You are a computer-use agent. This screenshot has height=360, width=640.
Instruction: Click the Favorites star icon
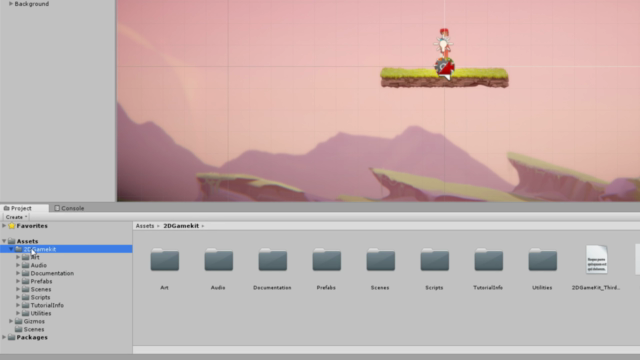(x=11, y=226)
